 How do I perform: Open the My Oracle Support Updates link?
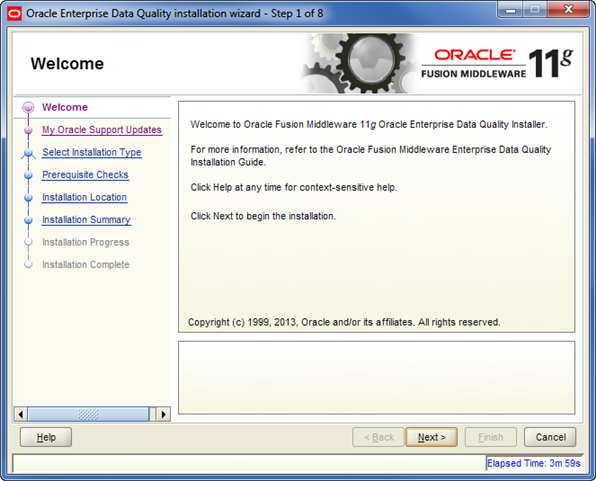(x=102, y=130)
